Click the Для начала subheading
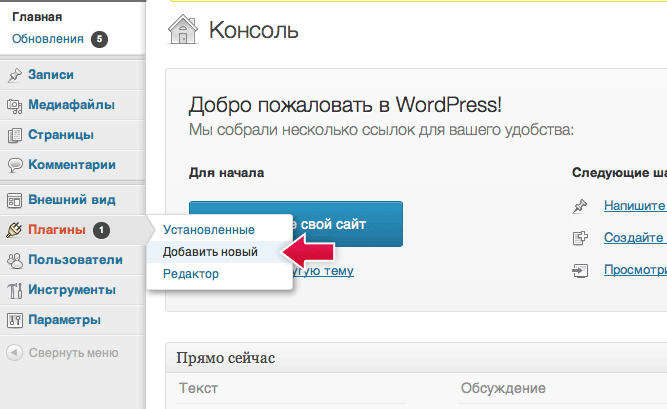This screenshot has width=667, height=409. [226, 173]
